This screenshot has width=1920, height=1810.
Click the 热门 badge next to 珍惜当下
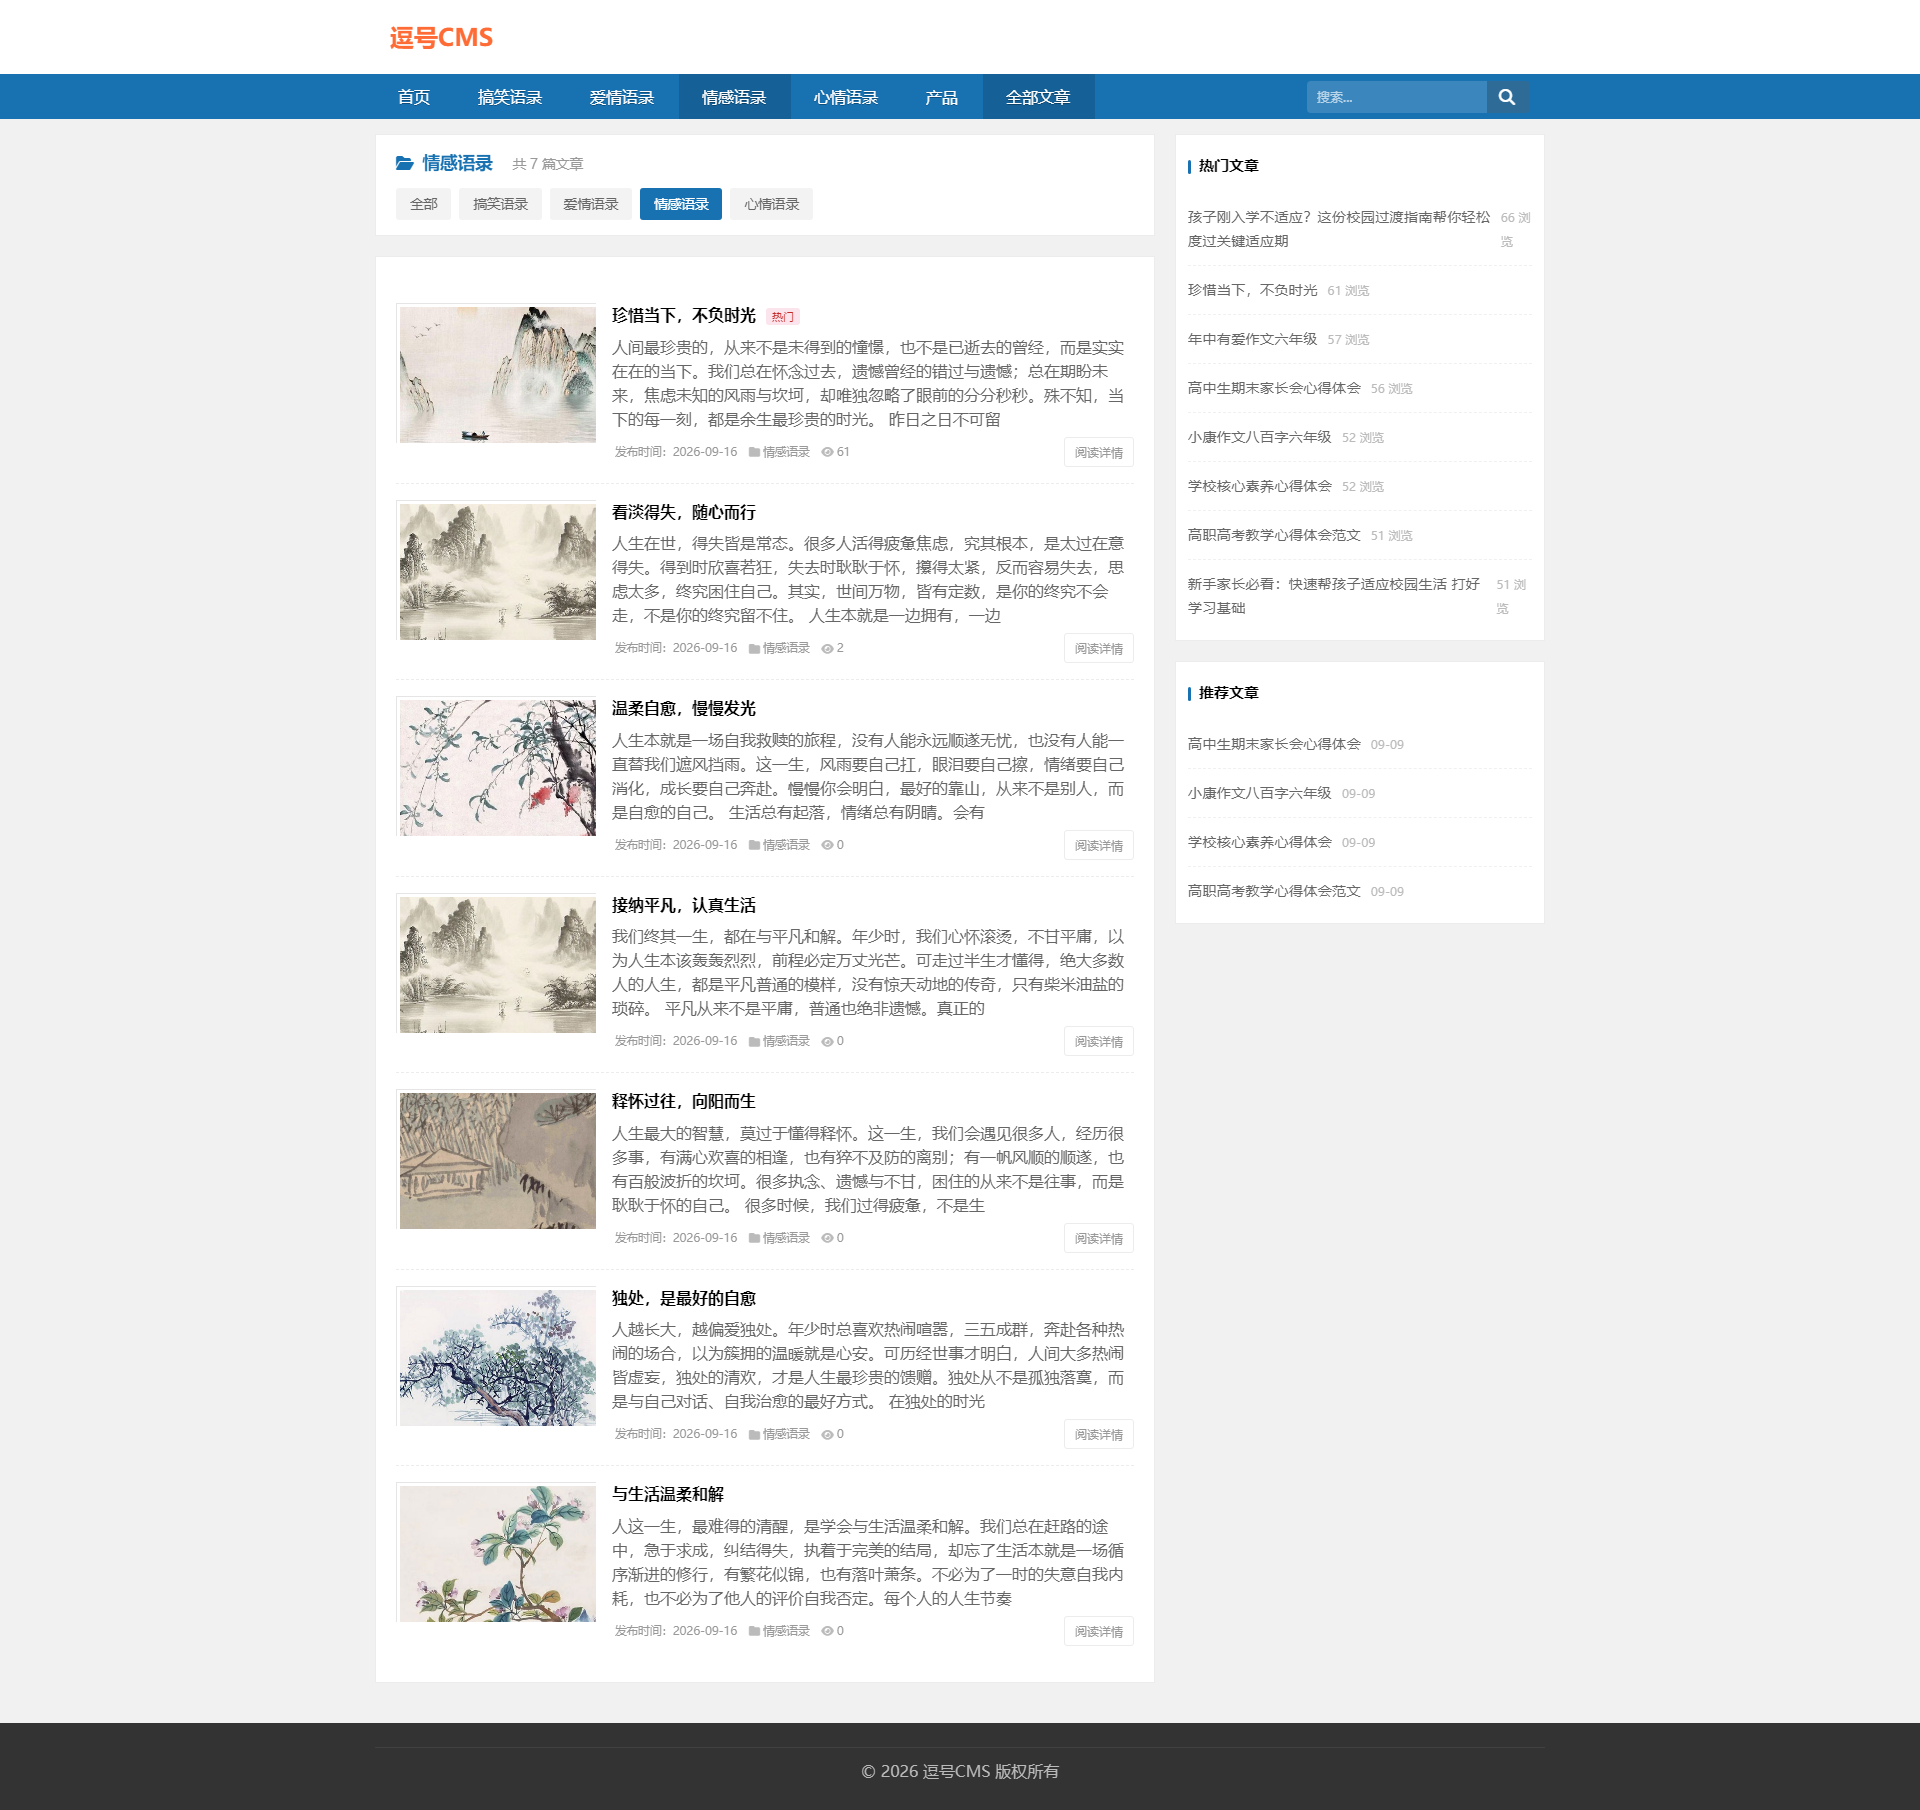tap(782, 317)
